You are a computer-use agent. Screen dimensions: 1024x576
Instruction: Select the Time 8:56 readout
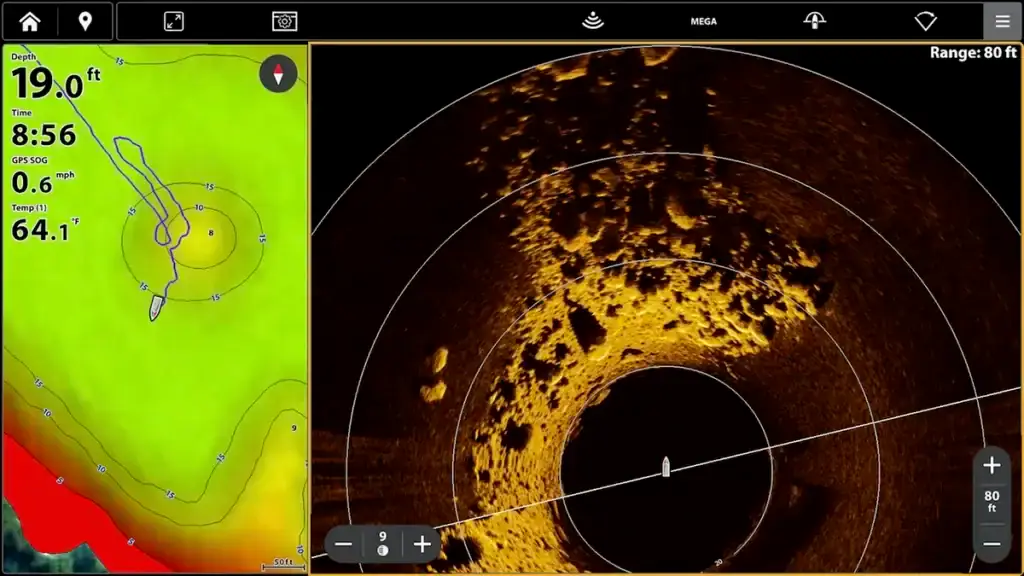coord(44,129)
